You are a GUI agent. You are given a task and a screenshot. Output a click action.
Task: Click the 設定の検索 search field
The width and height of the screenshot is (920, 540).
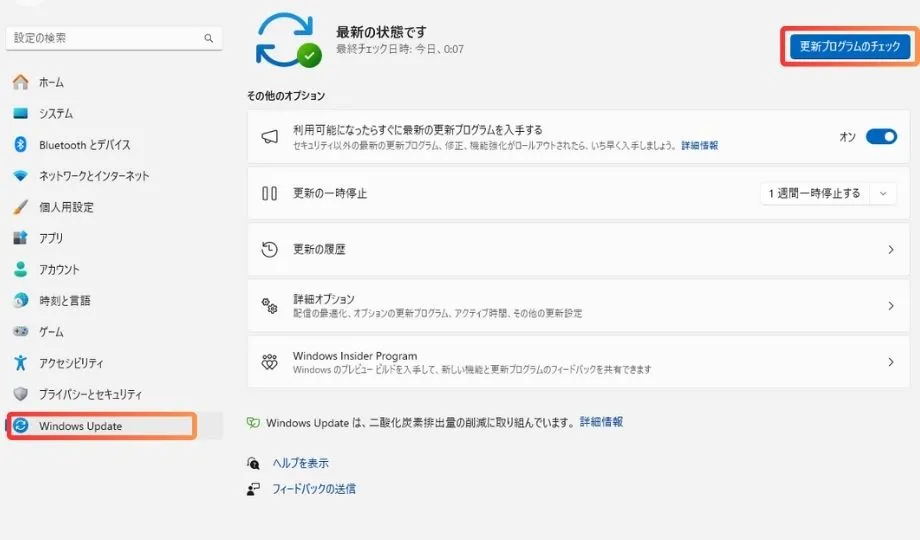pyautogui.click(x=114, y=38)
